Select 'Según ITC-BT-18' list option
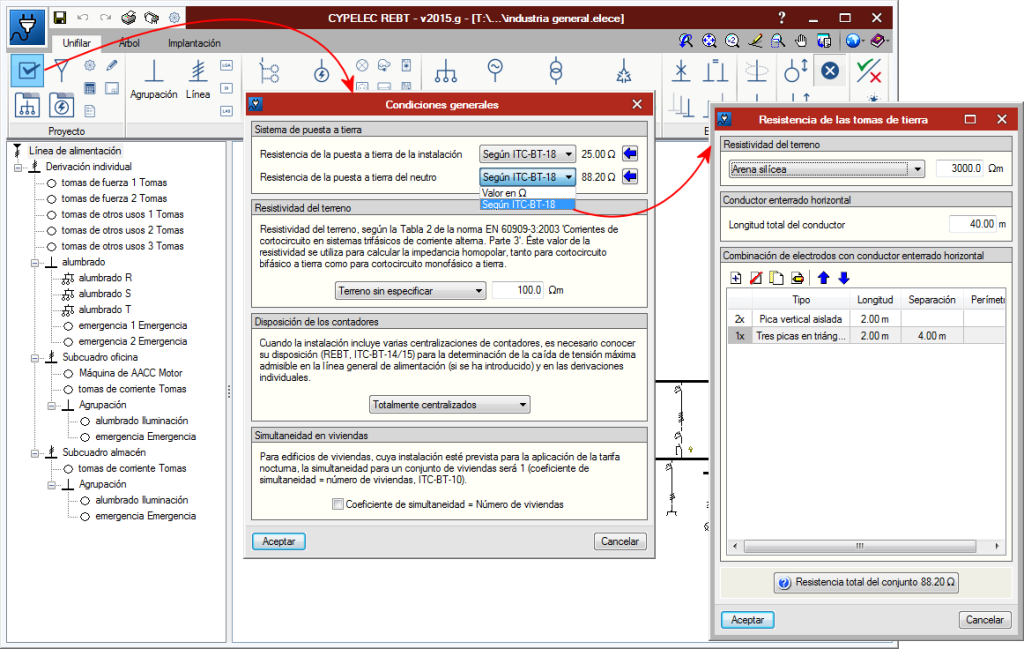This screenshot has width=1024, height=649. [x=528, y=204]
